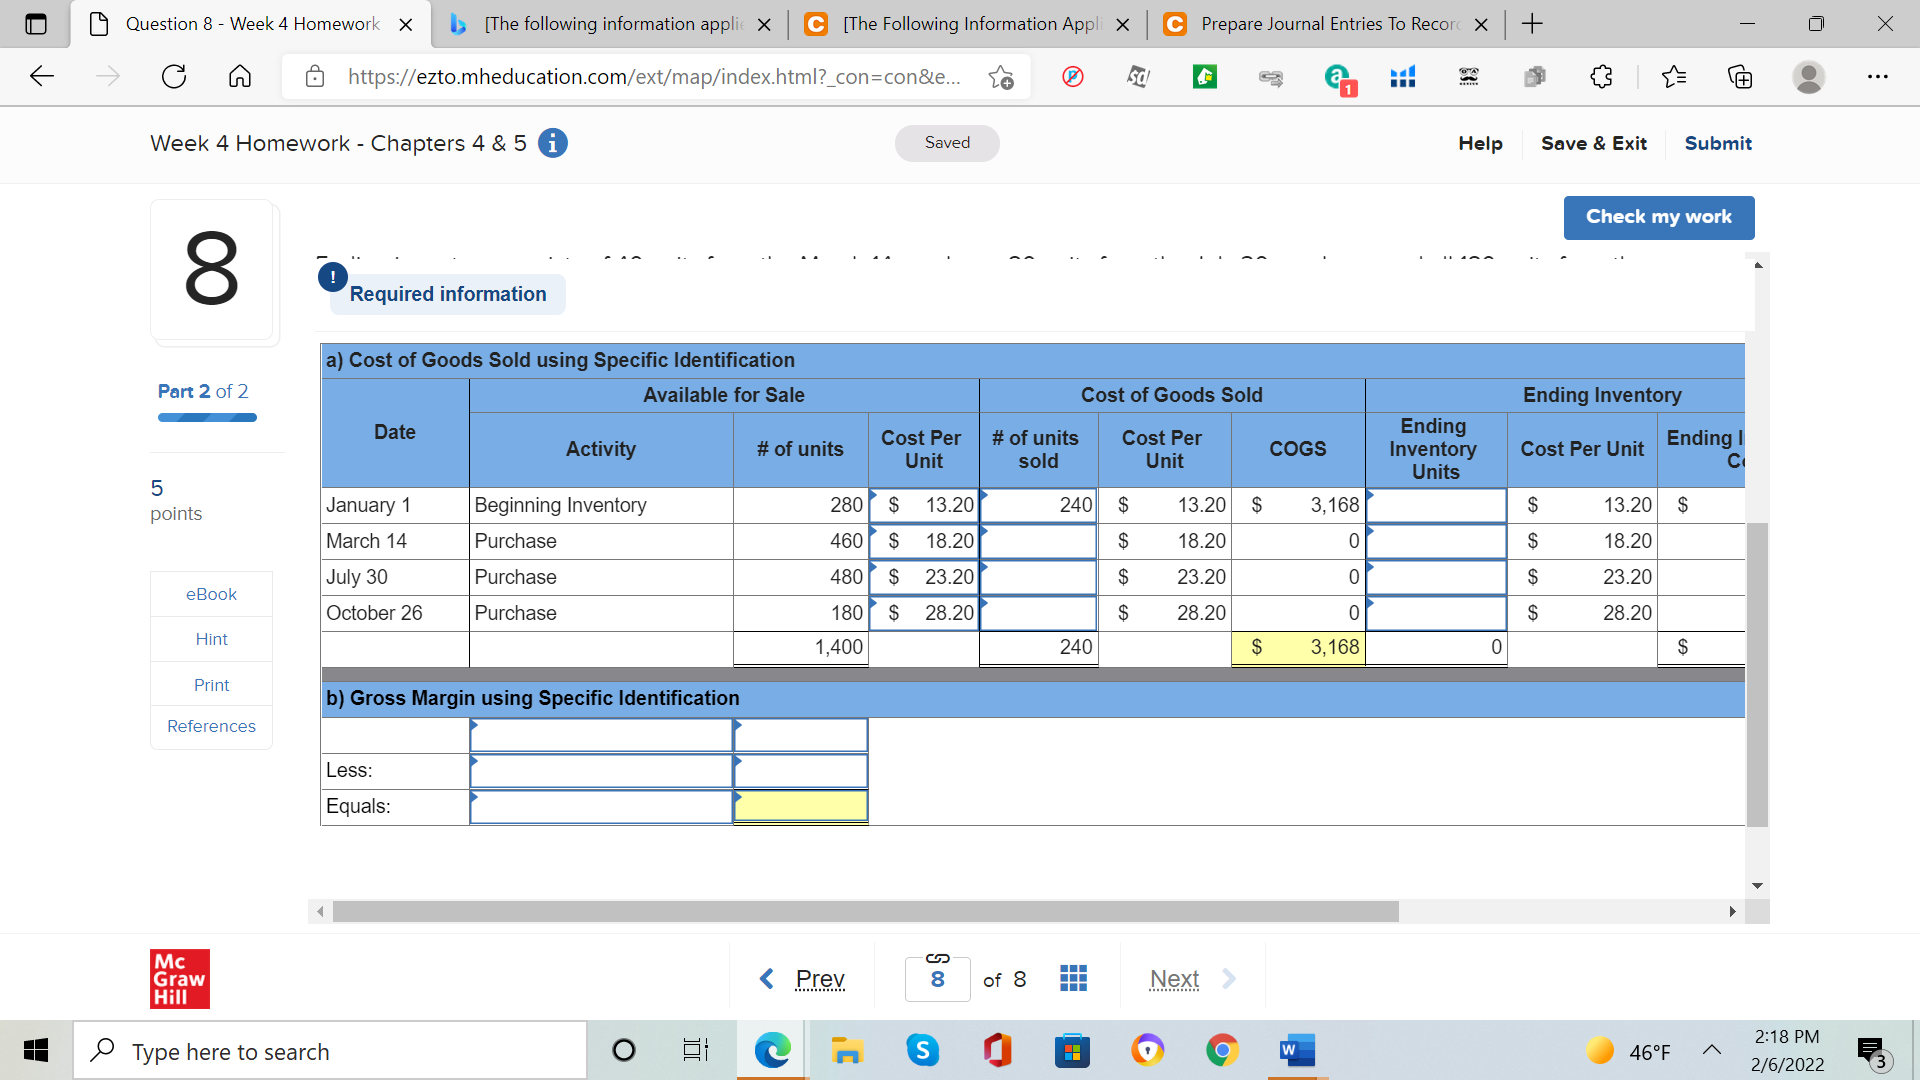Click the info icon next to the homework title
Viewport: 1920px width, 1080px height.
(x=552, y=143)
